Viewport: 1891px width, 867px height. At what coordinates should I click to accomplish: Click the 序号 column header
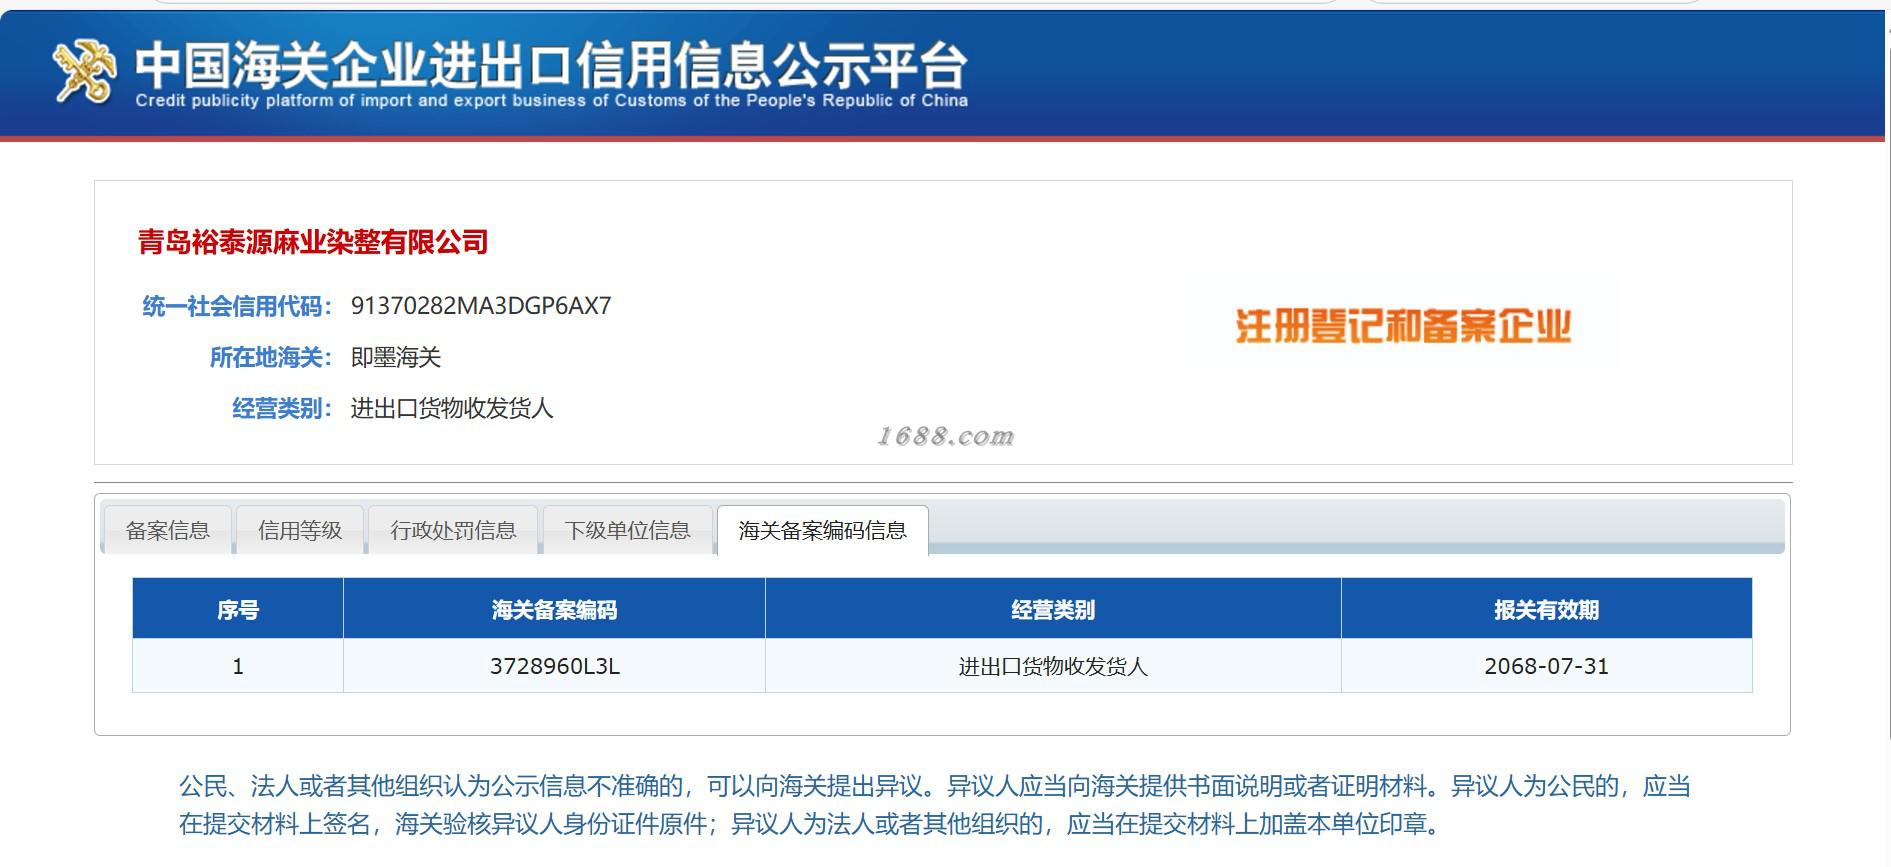click(238, 609)
